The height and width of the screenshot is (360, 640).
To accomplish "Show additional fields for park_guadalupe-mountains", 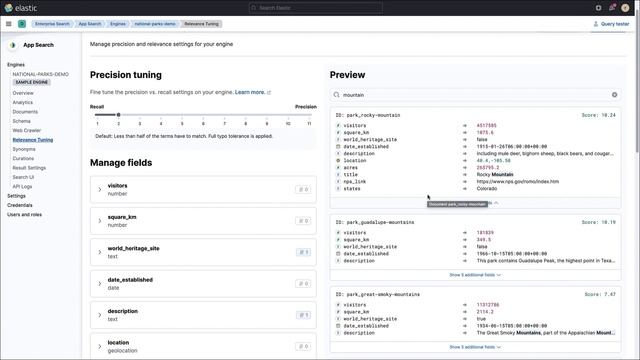I will 475,275.
